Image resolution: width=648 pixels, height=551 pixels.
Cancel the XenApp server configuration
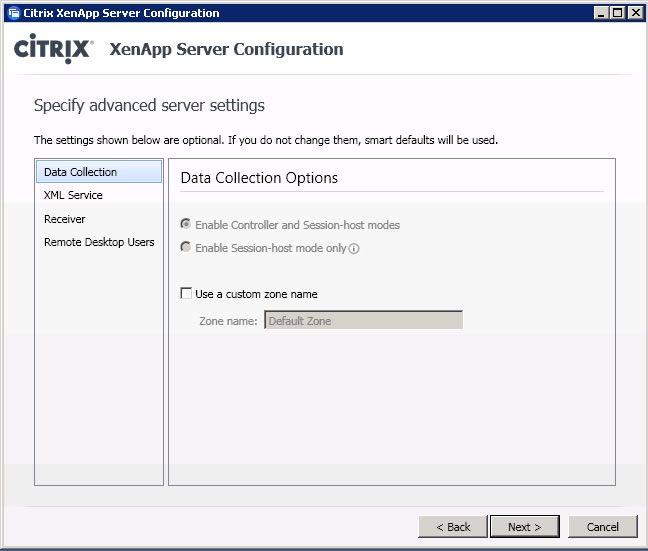click(603, 527)
